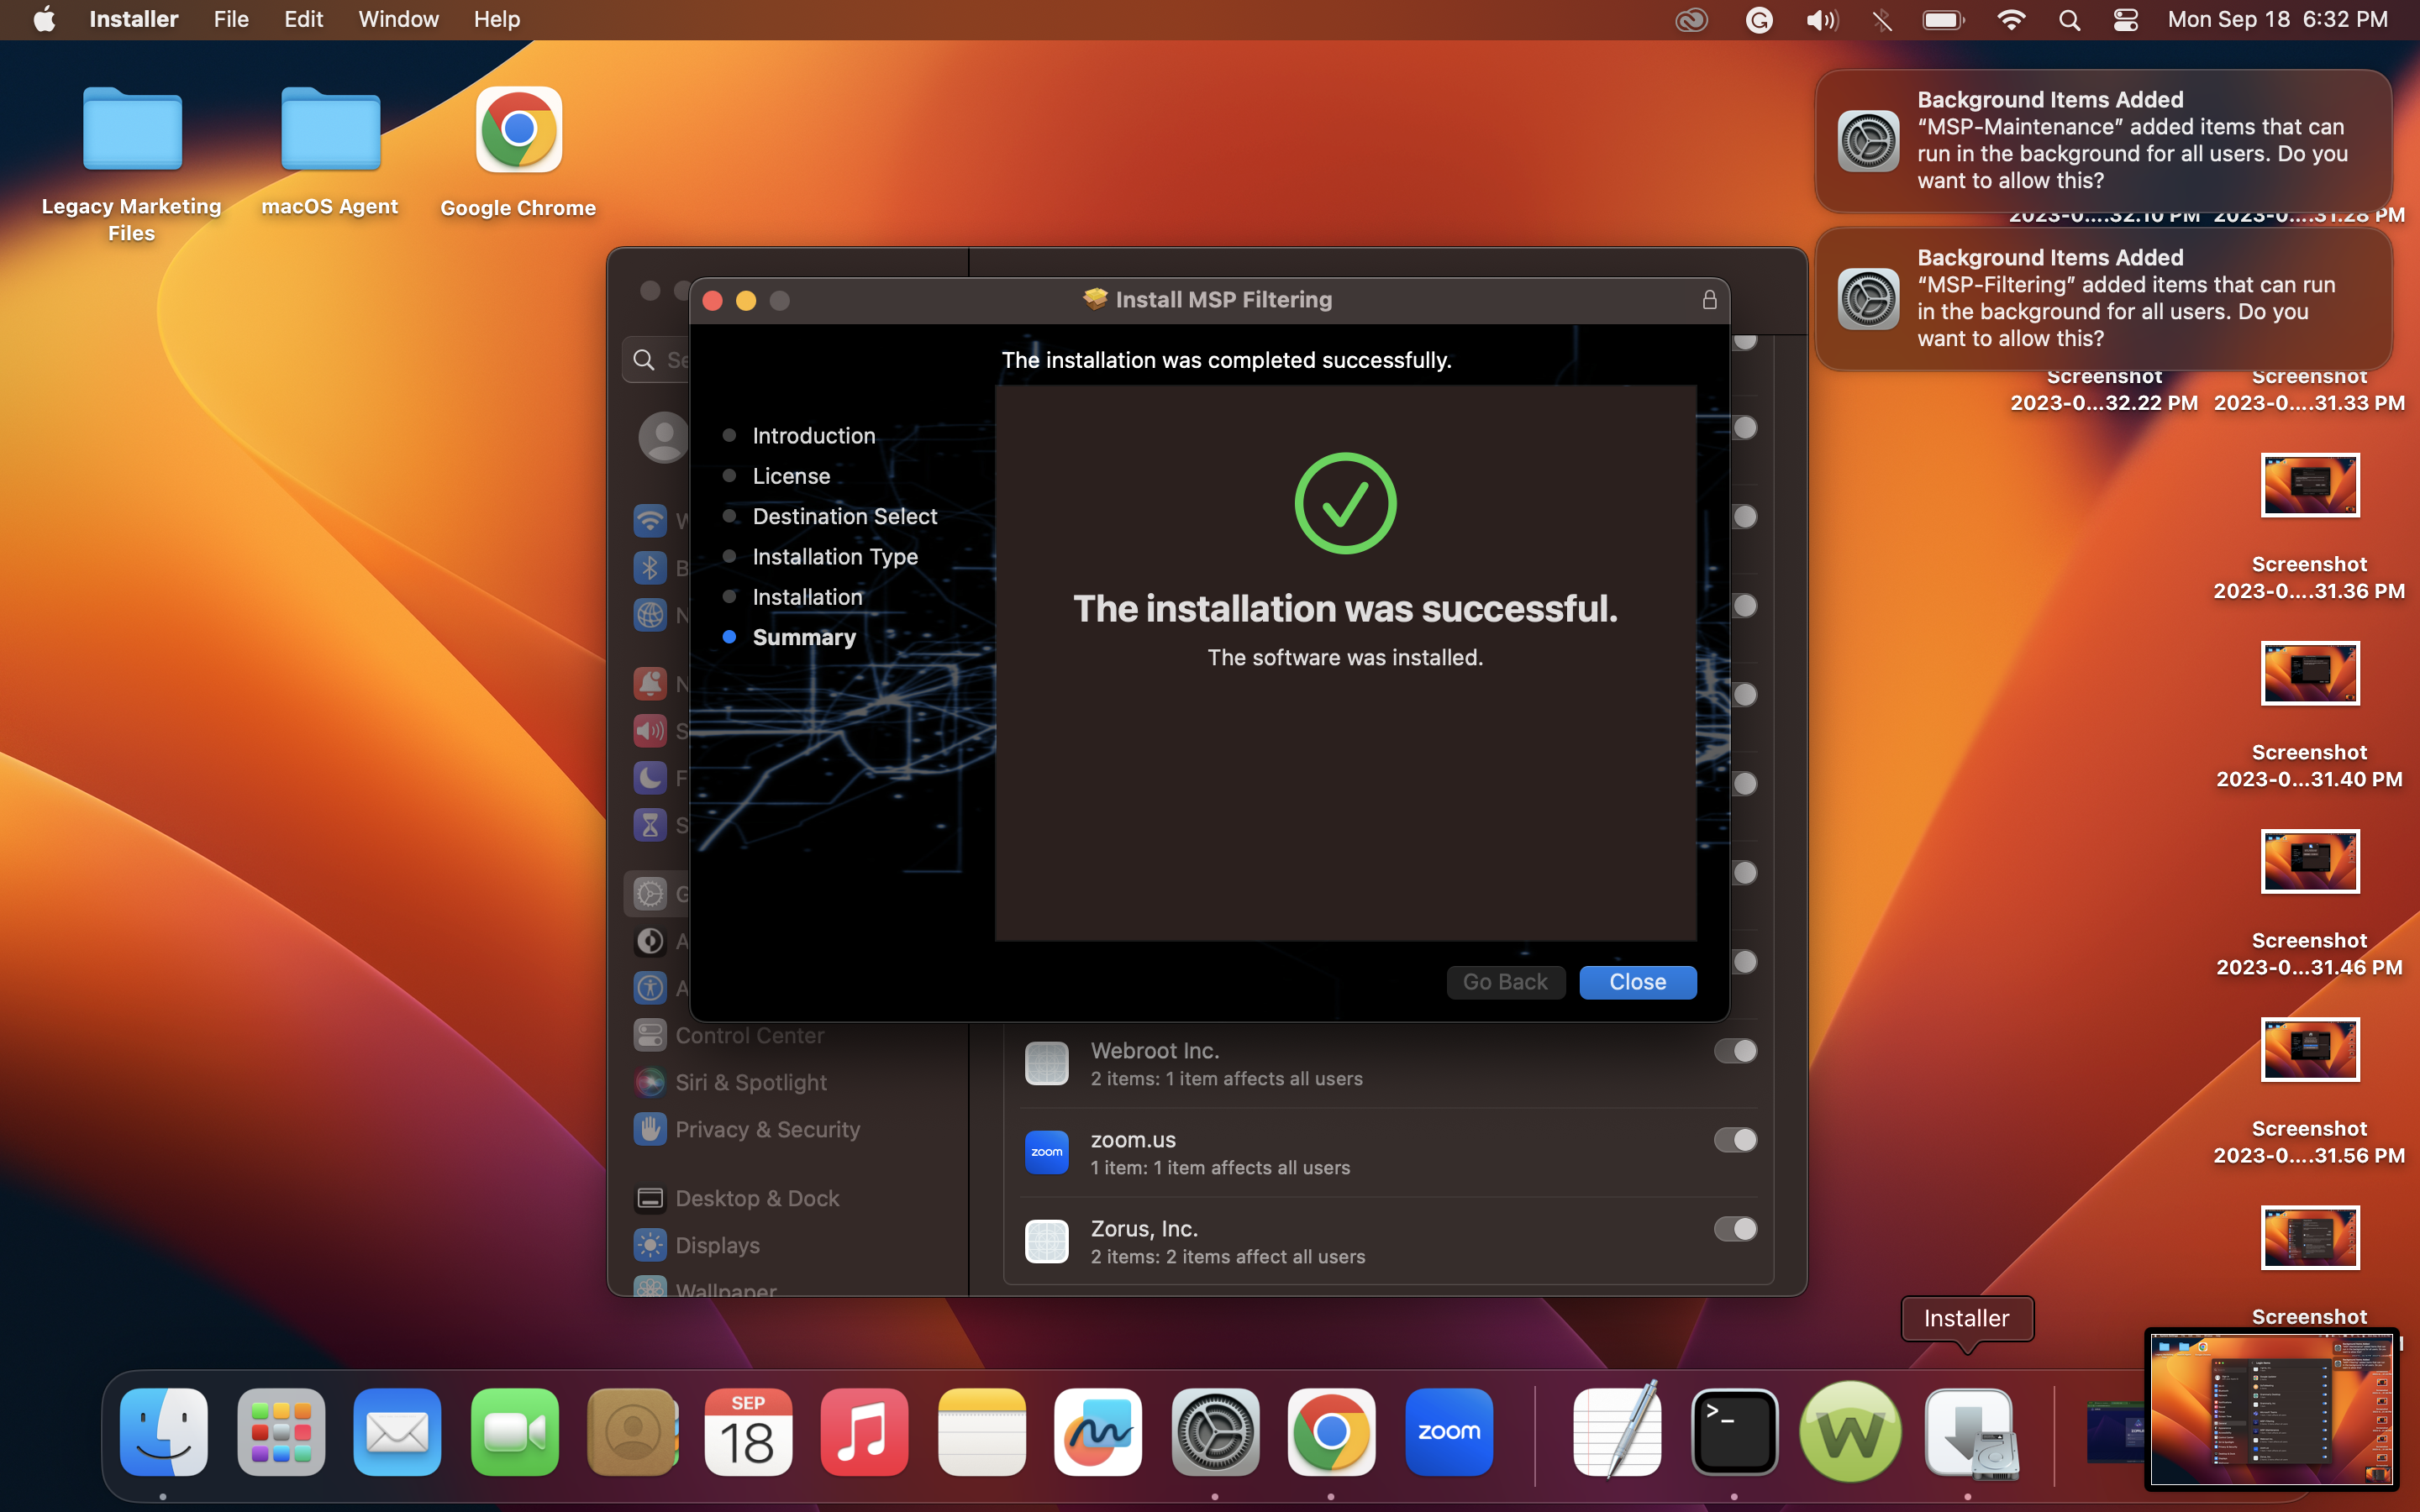Open Finder from the Dock

[162, 1432]
